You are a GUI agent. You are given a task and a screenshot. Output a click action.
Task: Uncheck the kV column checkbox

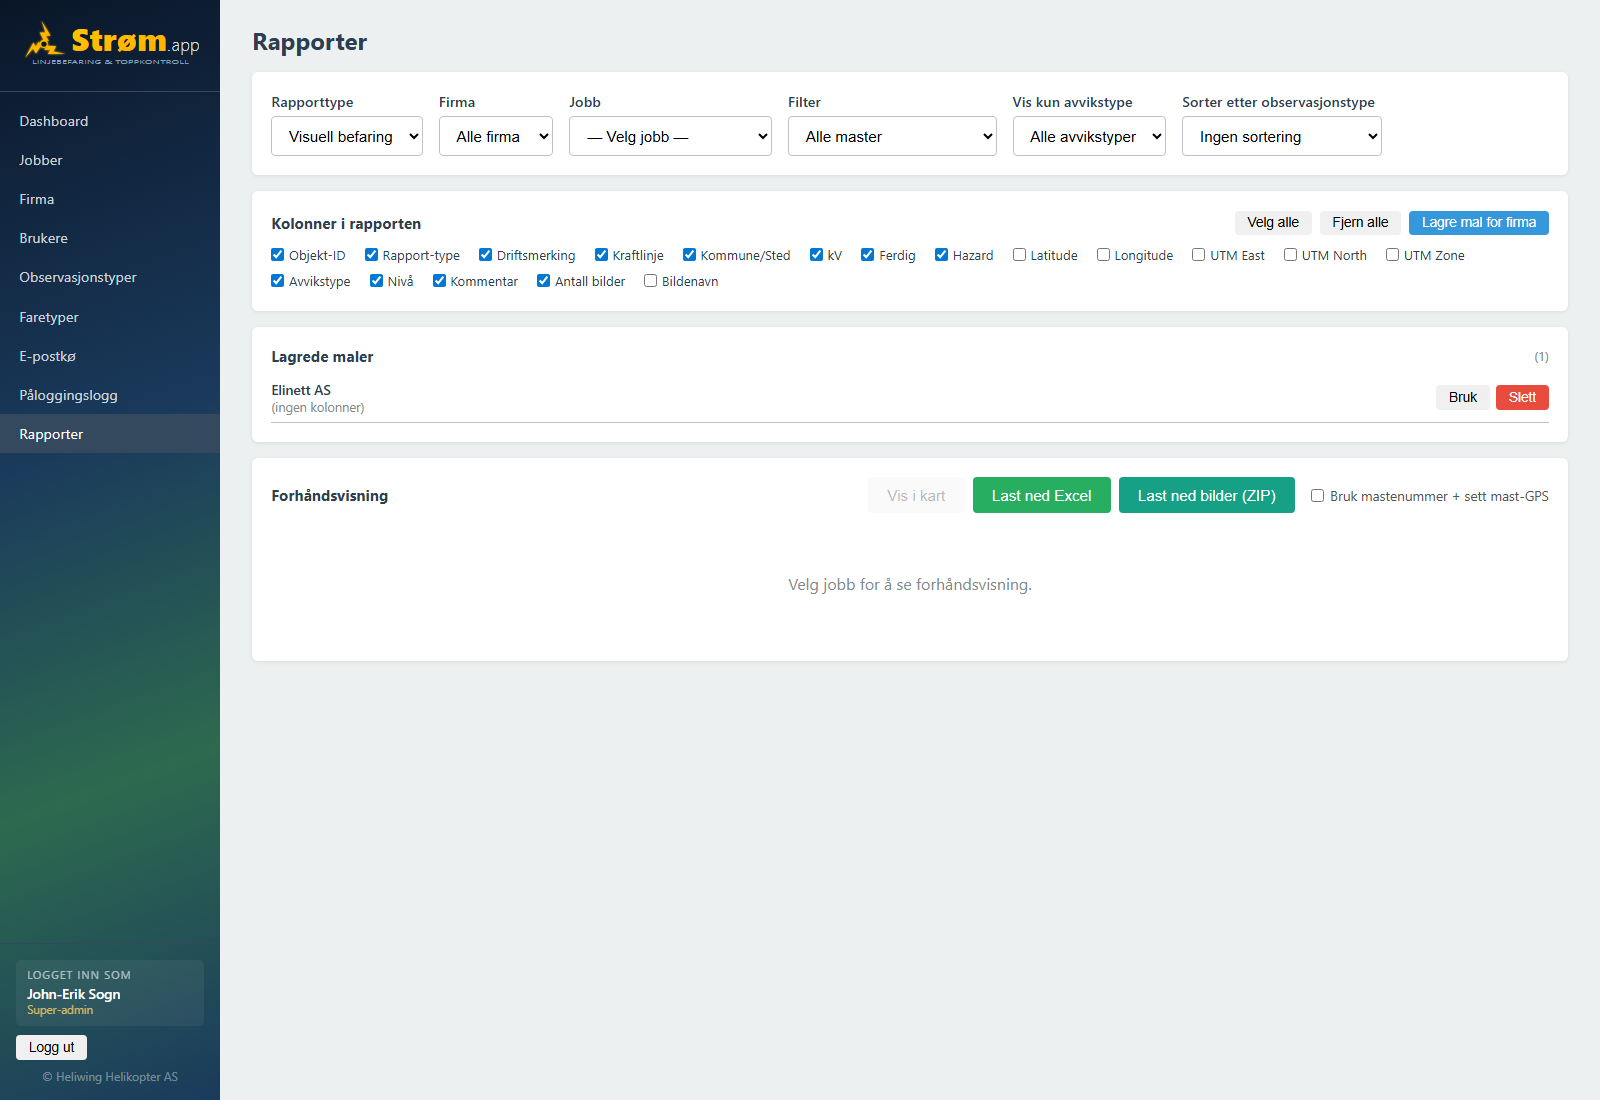(x=816, y=255)
